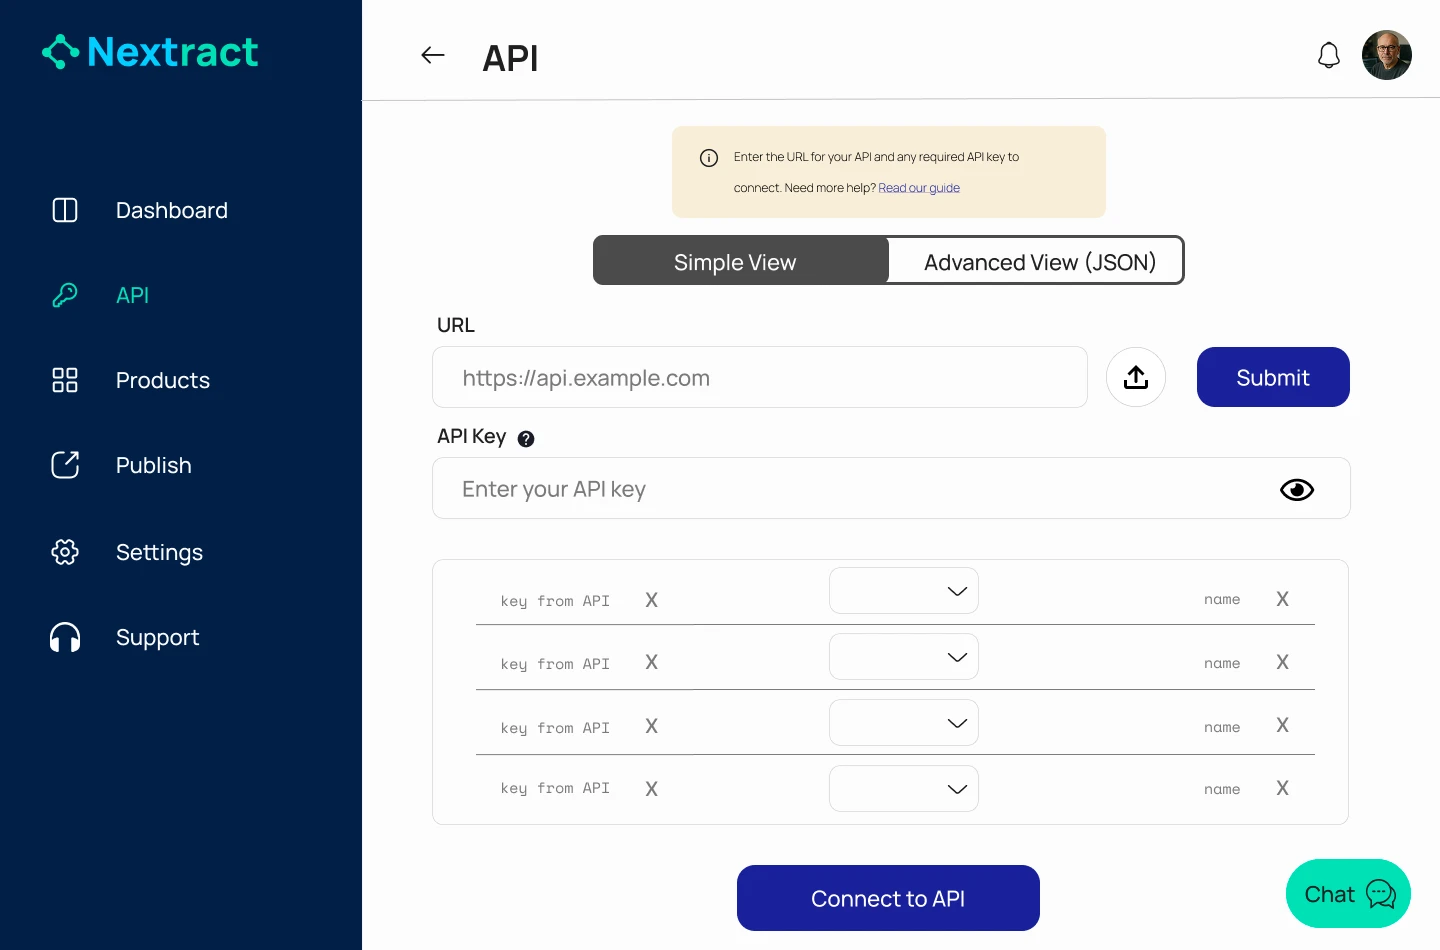
Task: Open the Dashboard sidebar icon
Action: pyautogui.click(x=65, y=210)
